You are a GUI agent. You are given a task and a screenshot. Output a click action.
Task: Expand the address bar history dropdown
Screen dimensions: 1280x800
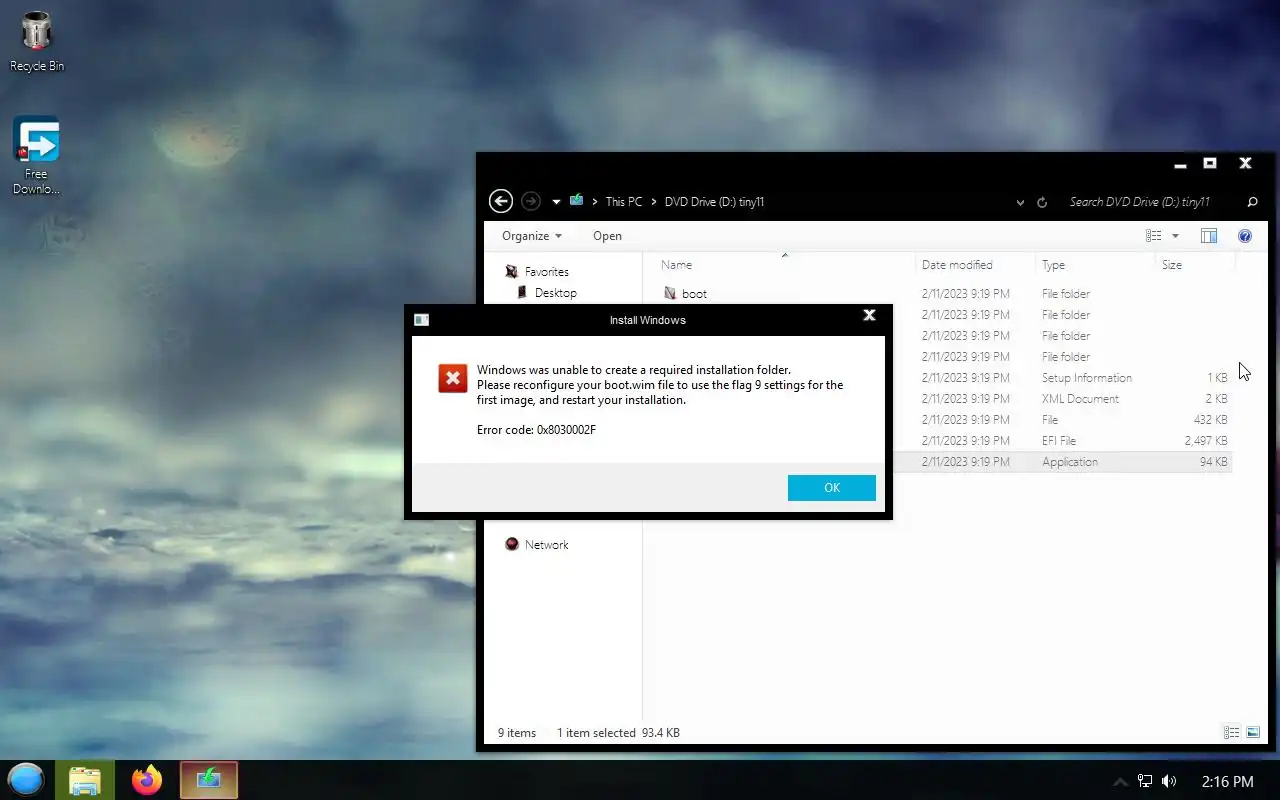(x=1020, y=202)
